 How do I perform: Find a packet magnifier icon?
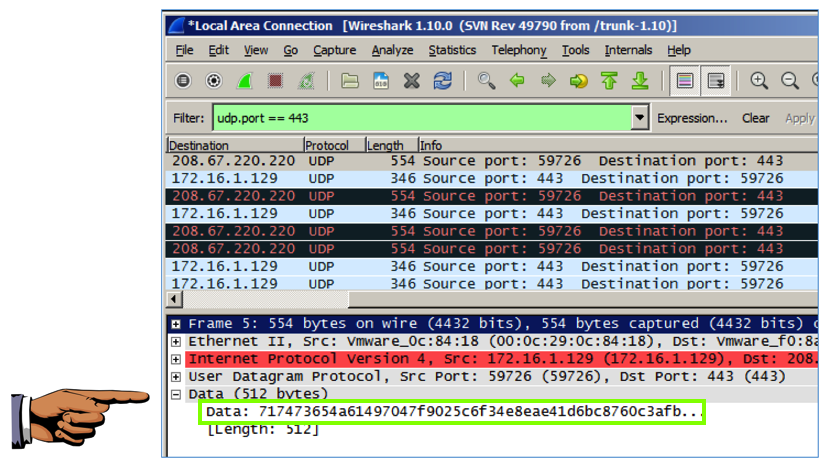coord(486,81)
